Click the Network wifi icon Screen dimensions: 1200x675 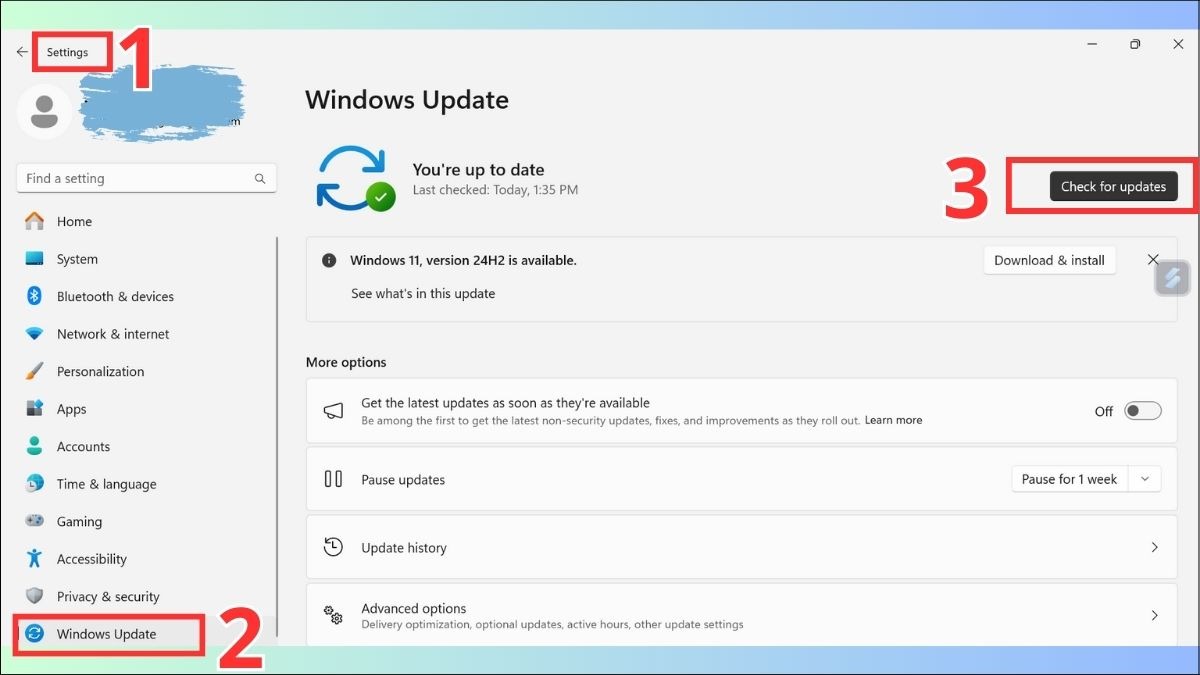[35, 334]
